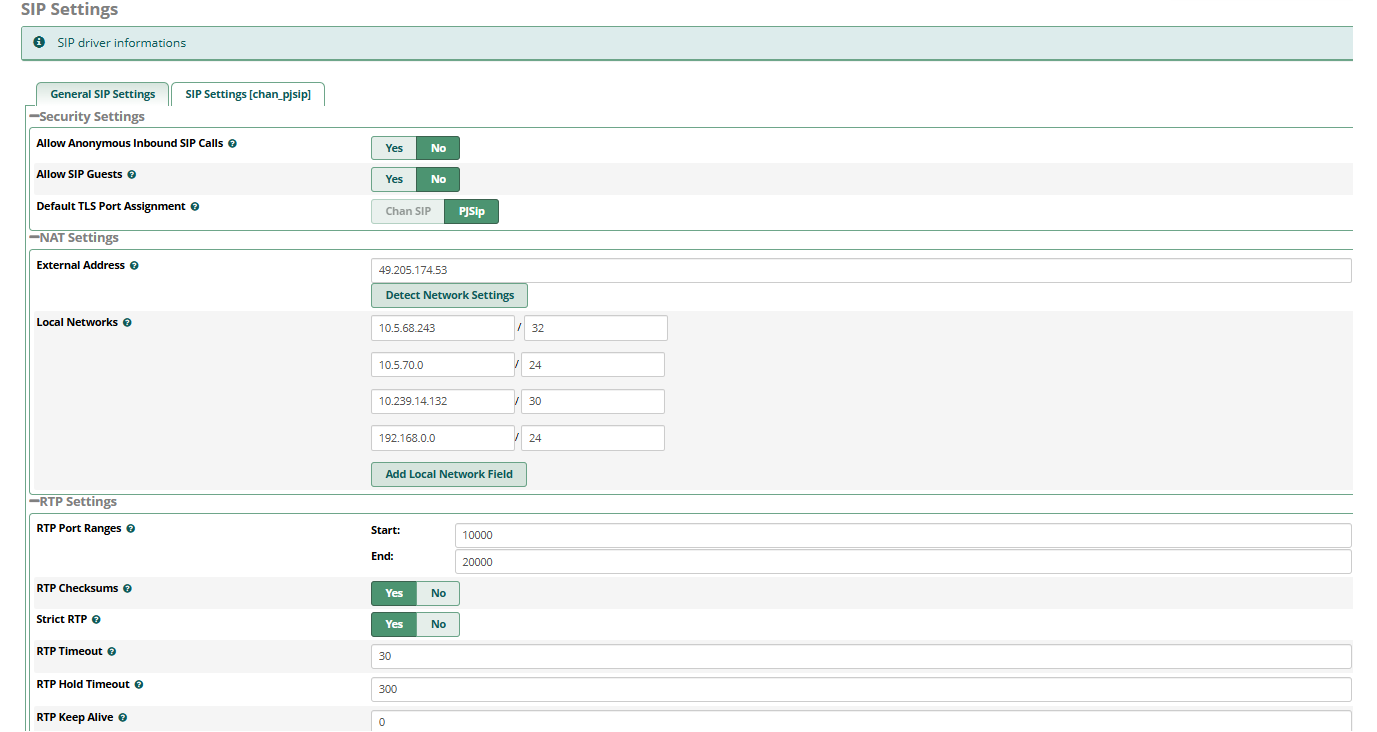Show help for Default TLS Port Assignment
The height and width of the screenshot is (732, 1377).
(195, 207)
